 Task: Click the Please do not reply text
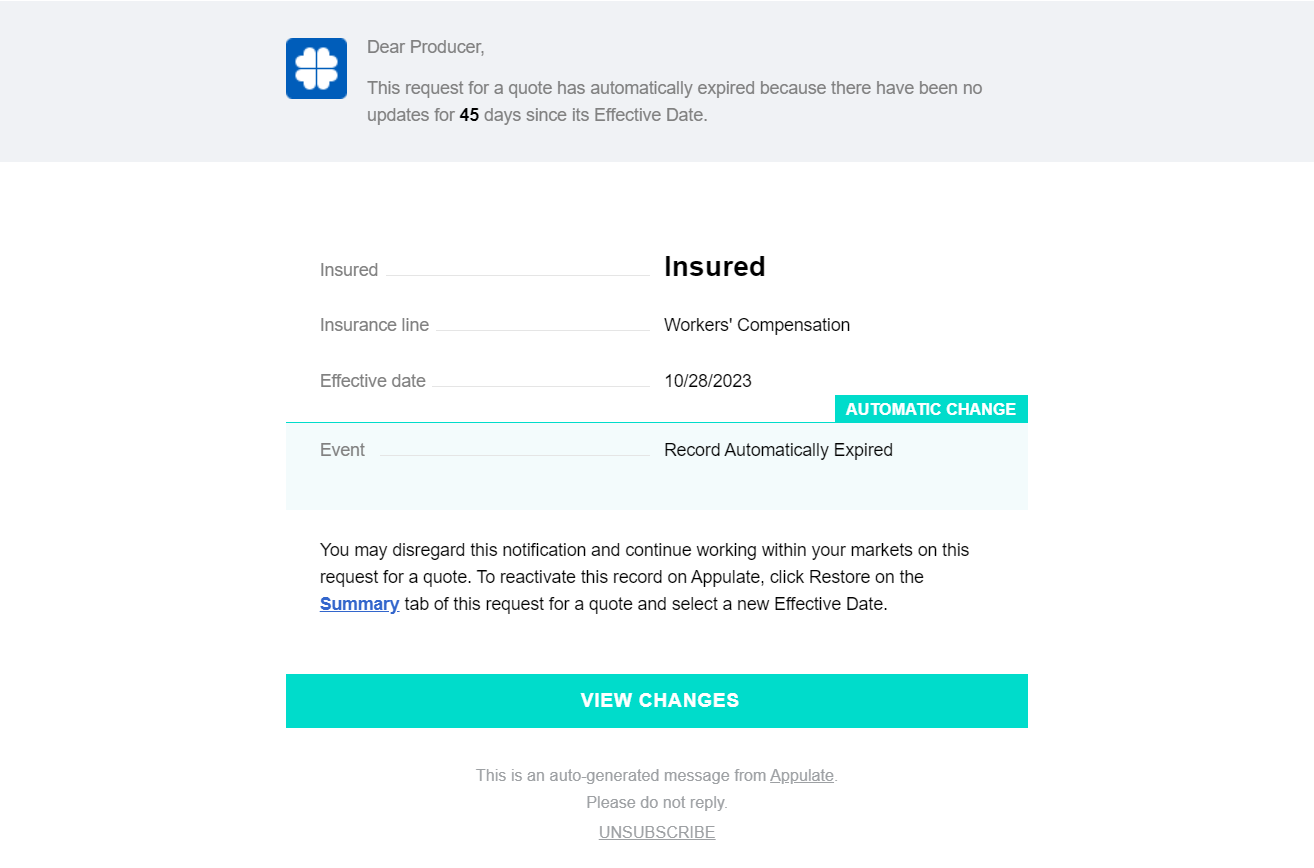click(656, 802)
